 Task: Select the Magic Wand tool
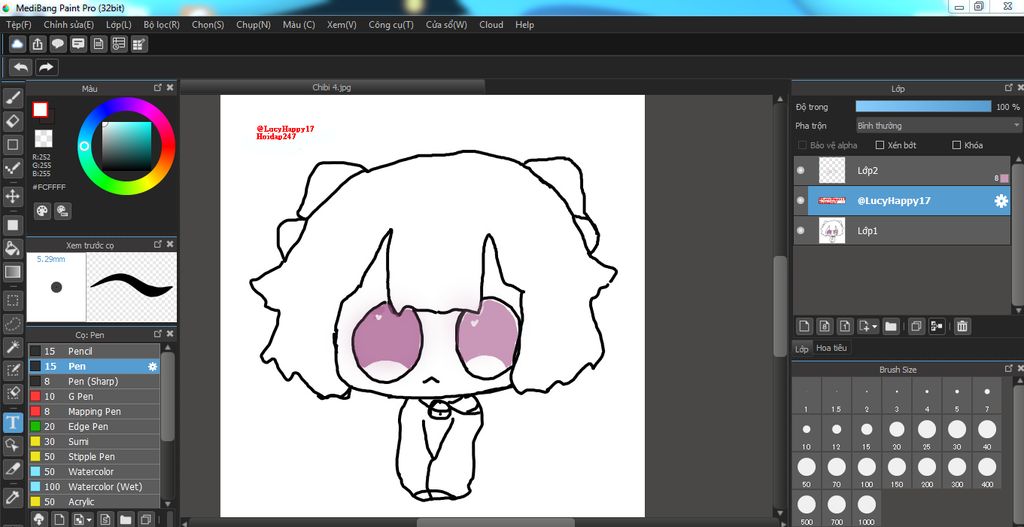(x=12, y=347)
